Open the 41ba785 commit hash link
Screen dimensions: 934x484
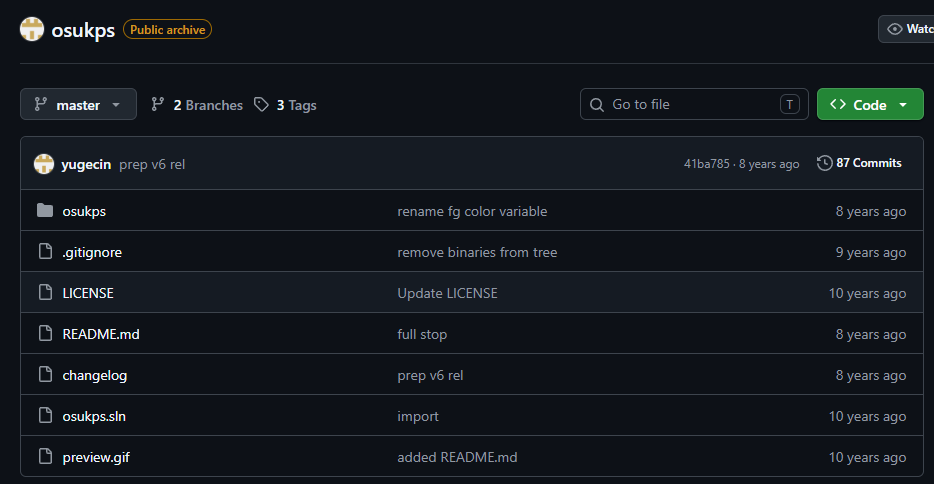pos(706,164)
